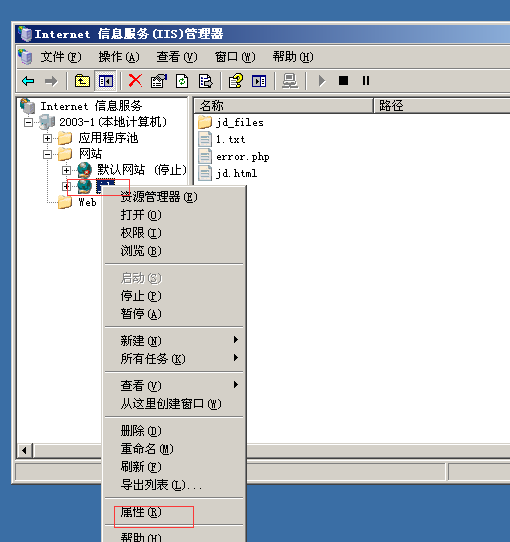Choose 权限(I) from context menu

(x=174, y=233)
